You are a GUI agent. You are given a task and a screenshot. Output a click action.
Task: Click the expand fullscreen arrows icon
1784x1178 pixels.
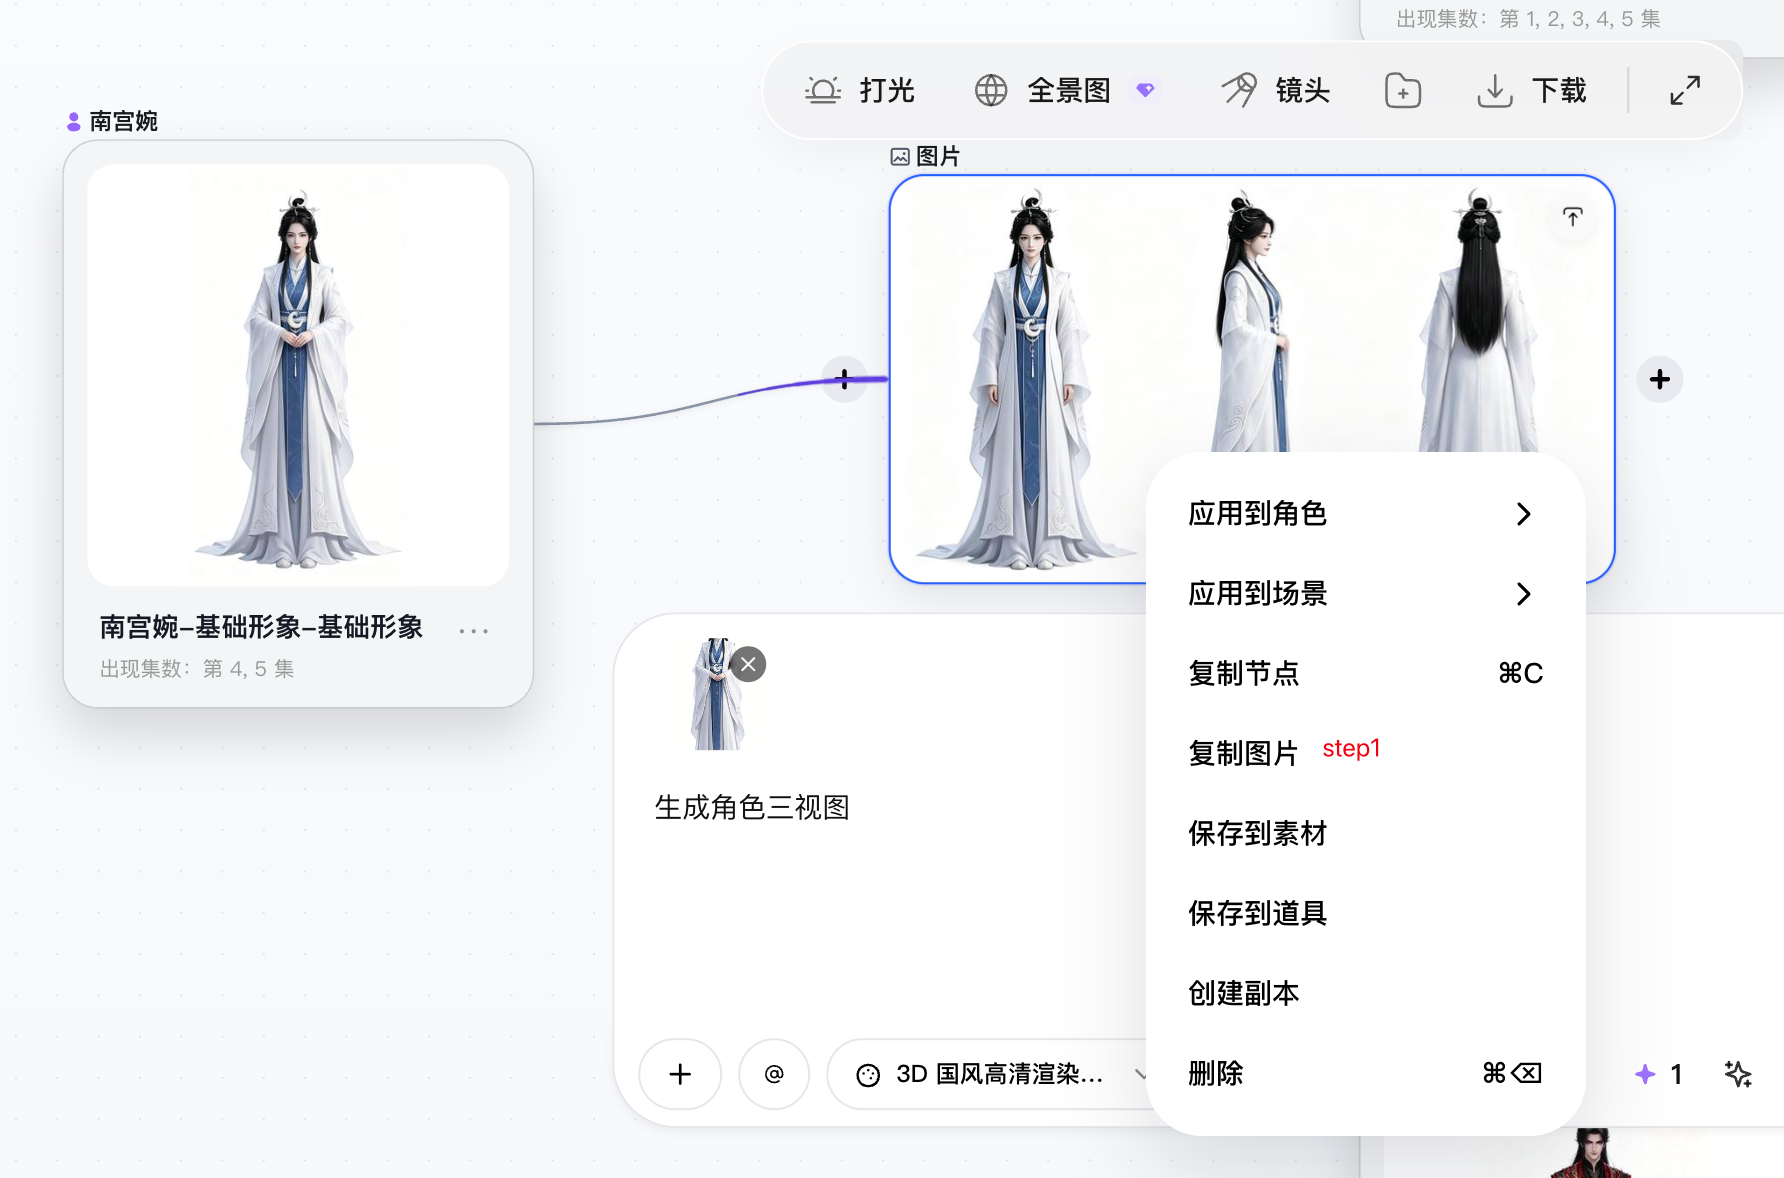pyautogui.click(x=1685, y=91)
